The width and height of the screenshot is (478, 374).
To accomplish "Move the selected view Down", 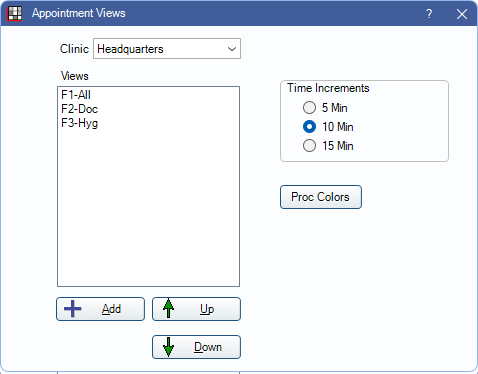I will click(196, 347).
